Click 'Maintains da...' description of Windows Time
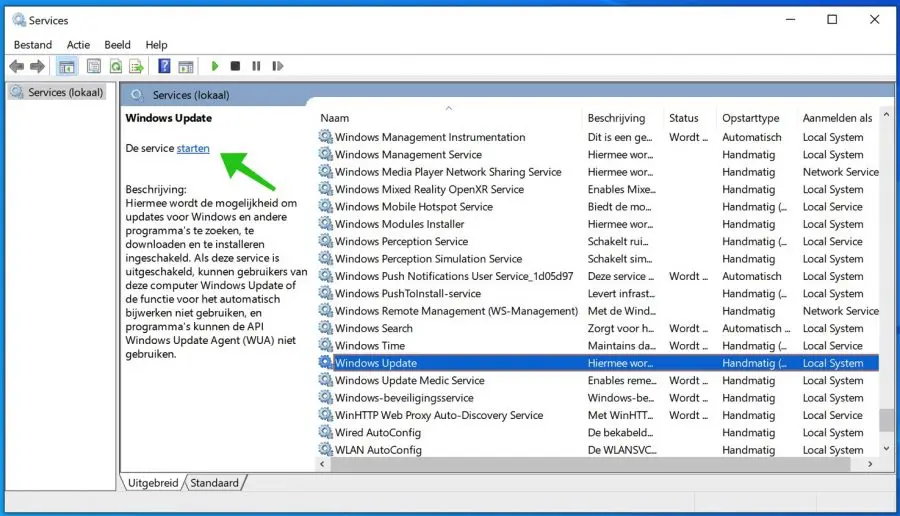 [620, 346]
